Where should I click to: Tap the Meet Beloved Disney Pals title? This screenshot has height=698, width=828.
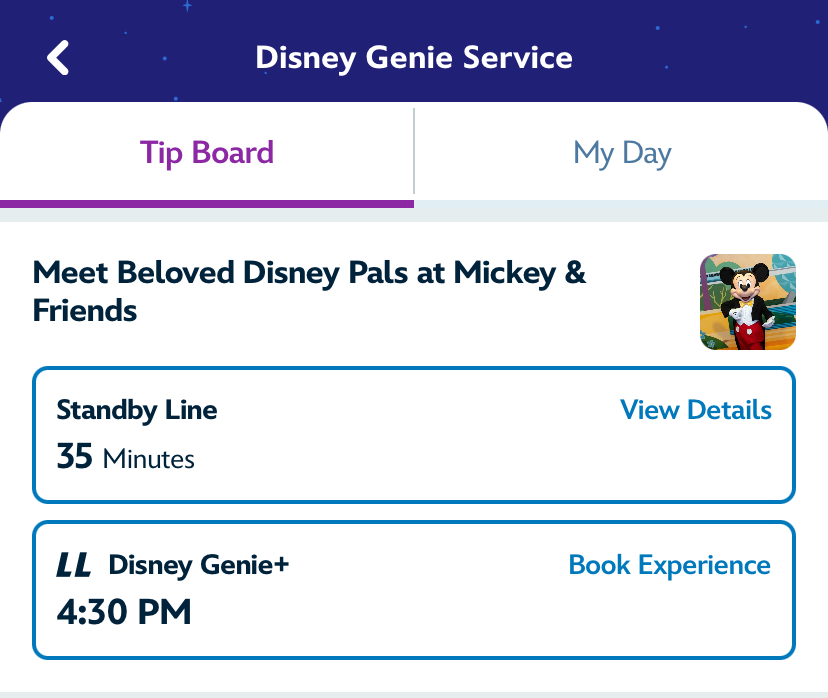click(310, 290)
